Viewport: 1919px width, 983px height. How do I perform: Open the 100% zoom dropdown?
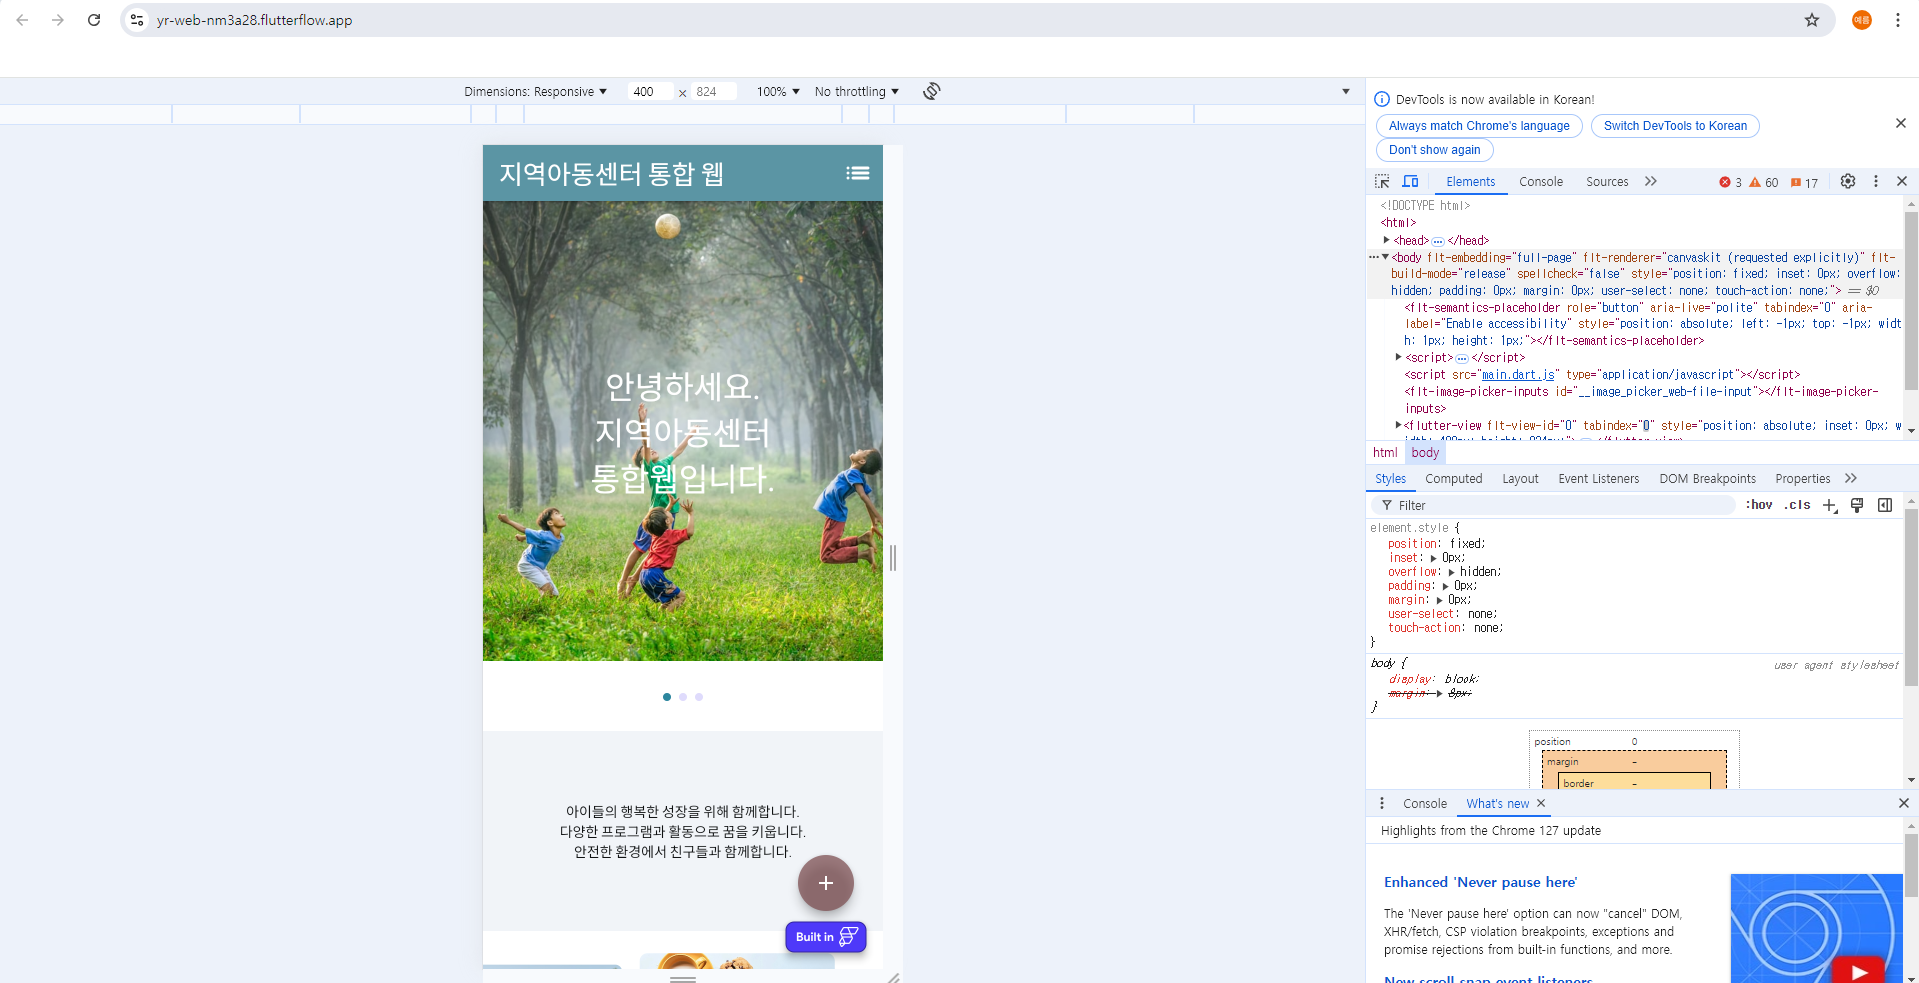click(778, 91)
